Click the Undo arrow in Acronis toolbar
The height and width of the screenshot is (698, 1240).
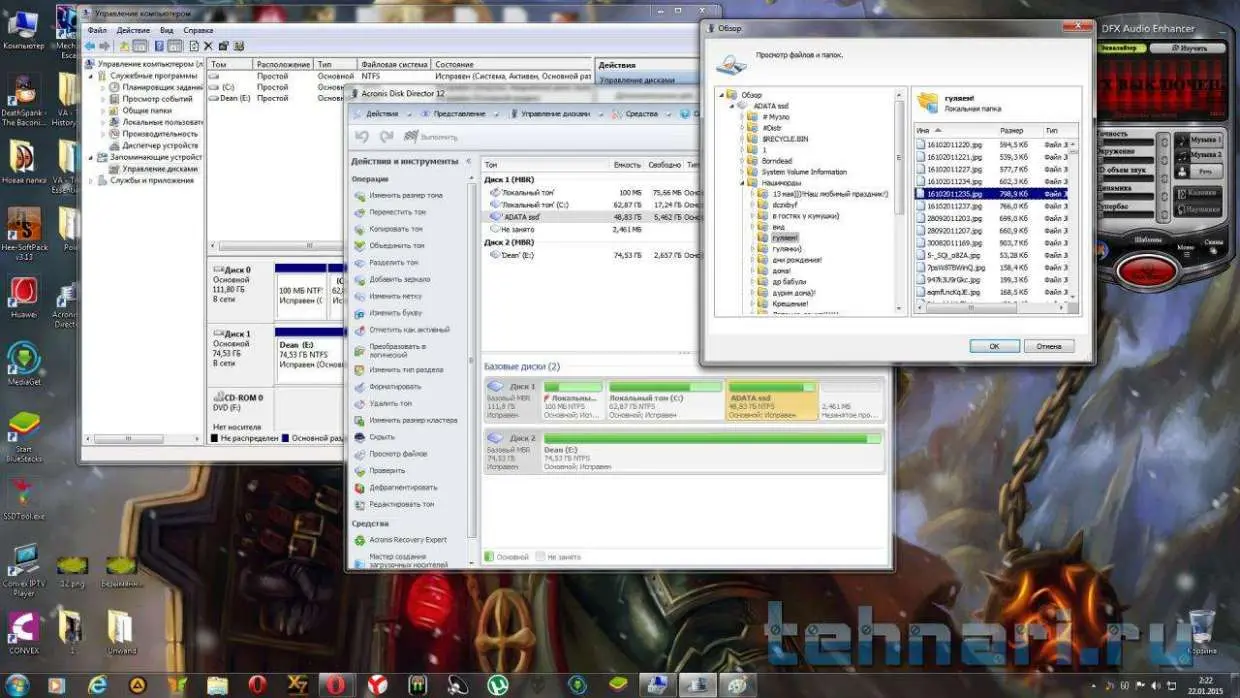[362, 137]
